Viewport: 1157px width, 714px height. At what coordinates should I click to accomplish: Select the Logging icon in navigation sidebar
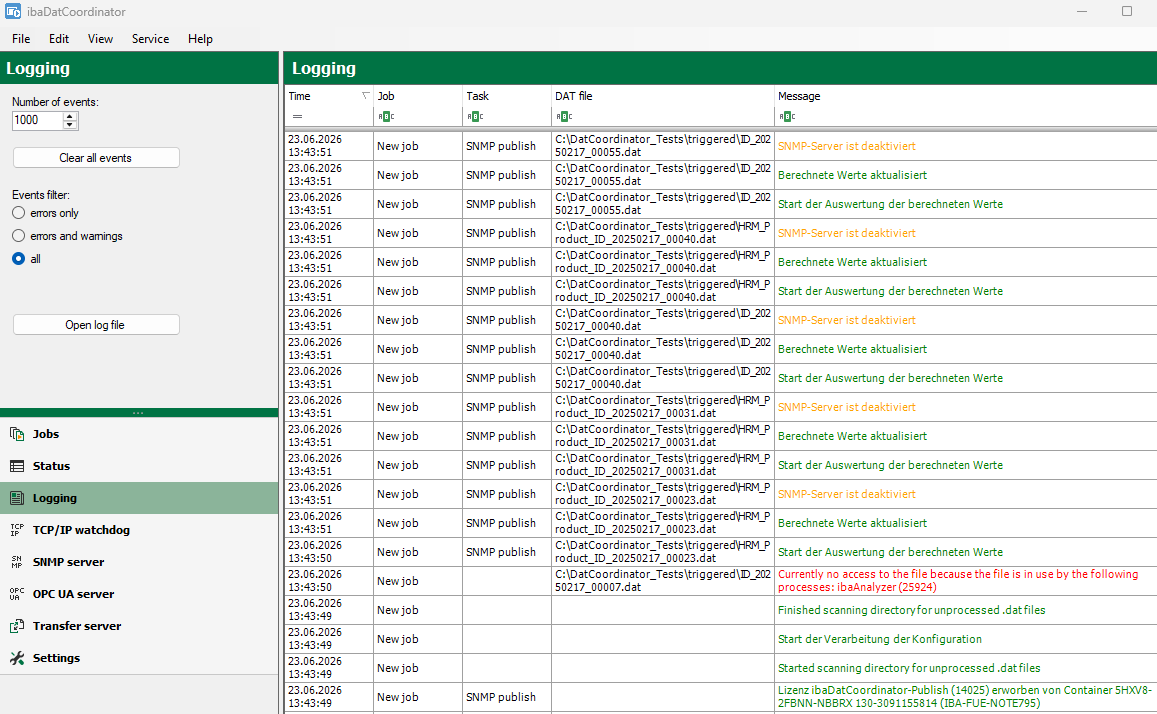click(x=17, y=498)
